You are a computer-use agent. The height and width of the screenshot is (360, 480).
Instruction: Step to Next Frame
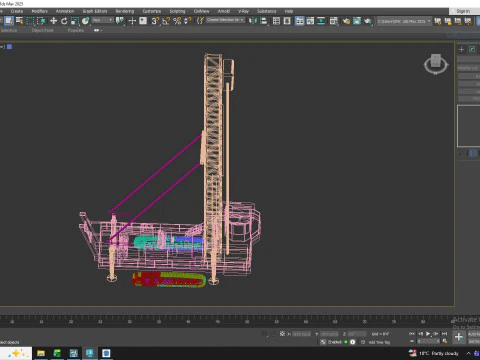(x=436, y=333)
